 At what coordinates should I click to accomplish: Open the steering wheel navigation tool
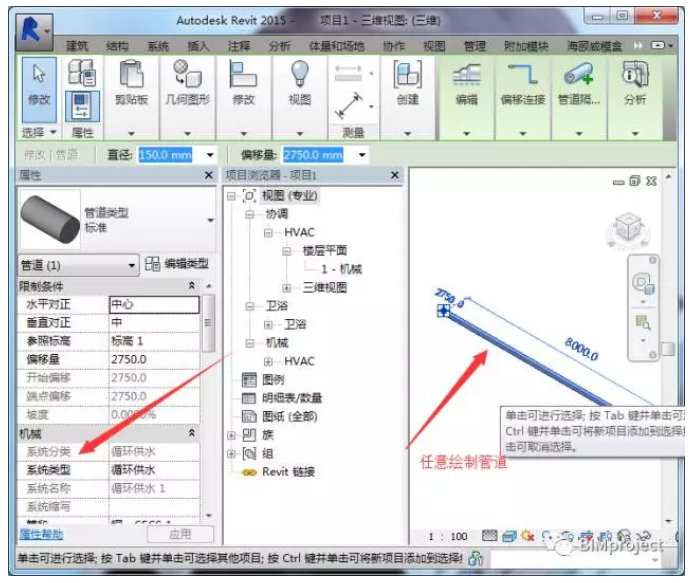[643, 283]
